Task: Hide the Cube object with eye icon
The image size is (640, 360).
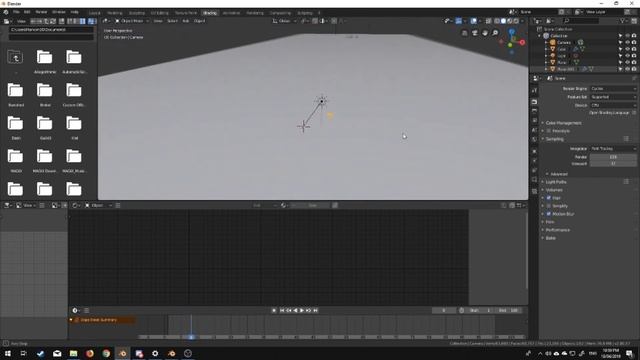Action: tap(627, 49)
